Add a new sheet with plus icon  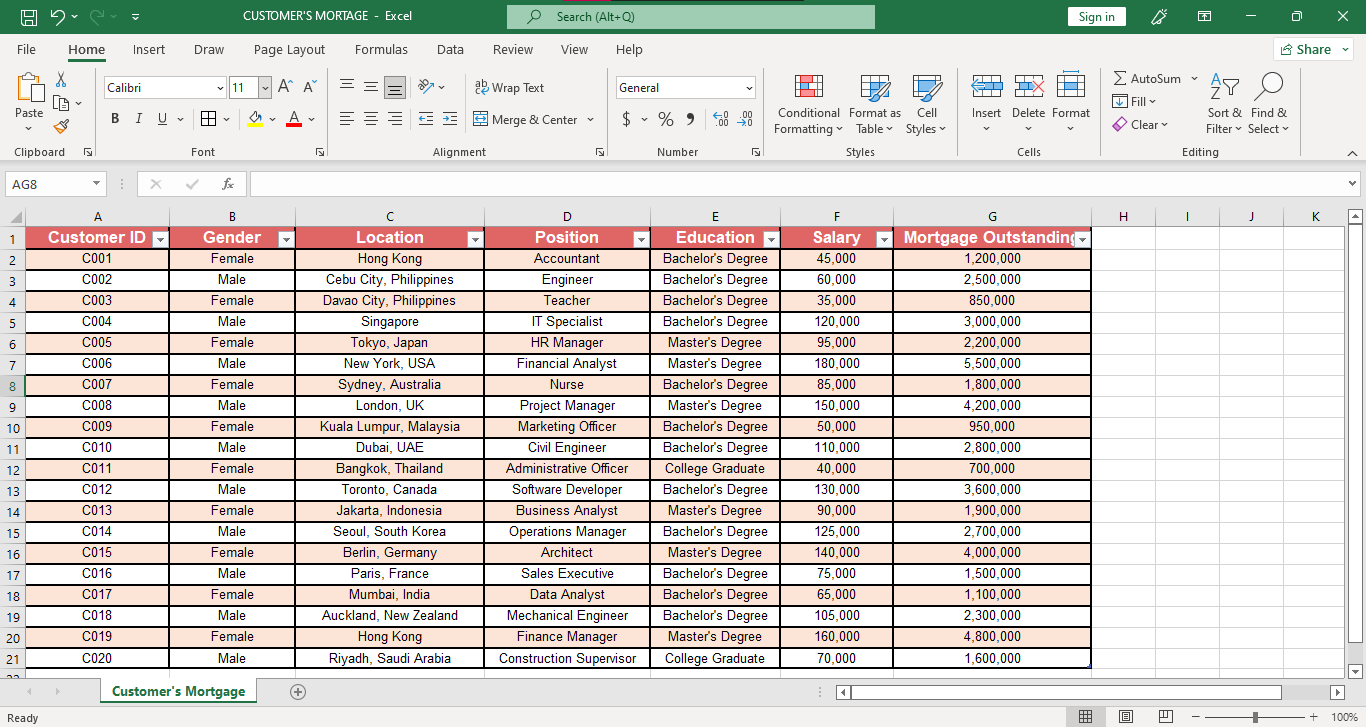pyautogui.click(x=297, y=691)
